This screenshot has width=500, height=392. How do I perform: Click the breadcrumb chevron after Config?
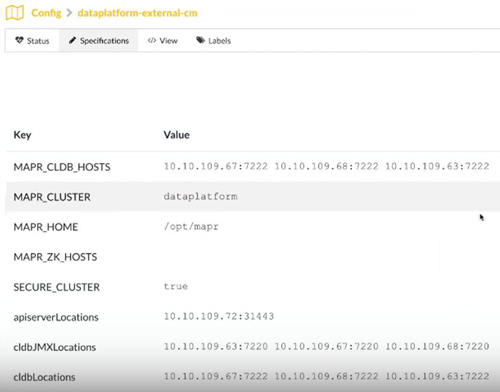pyautogui.click(x=69, y=13)
